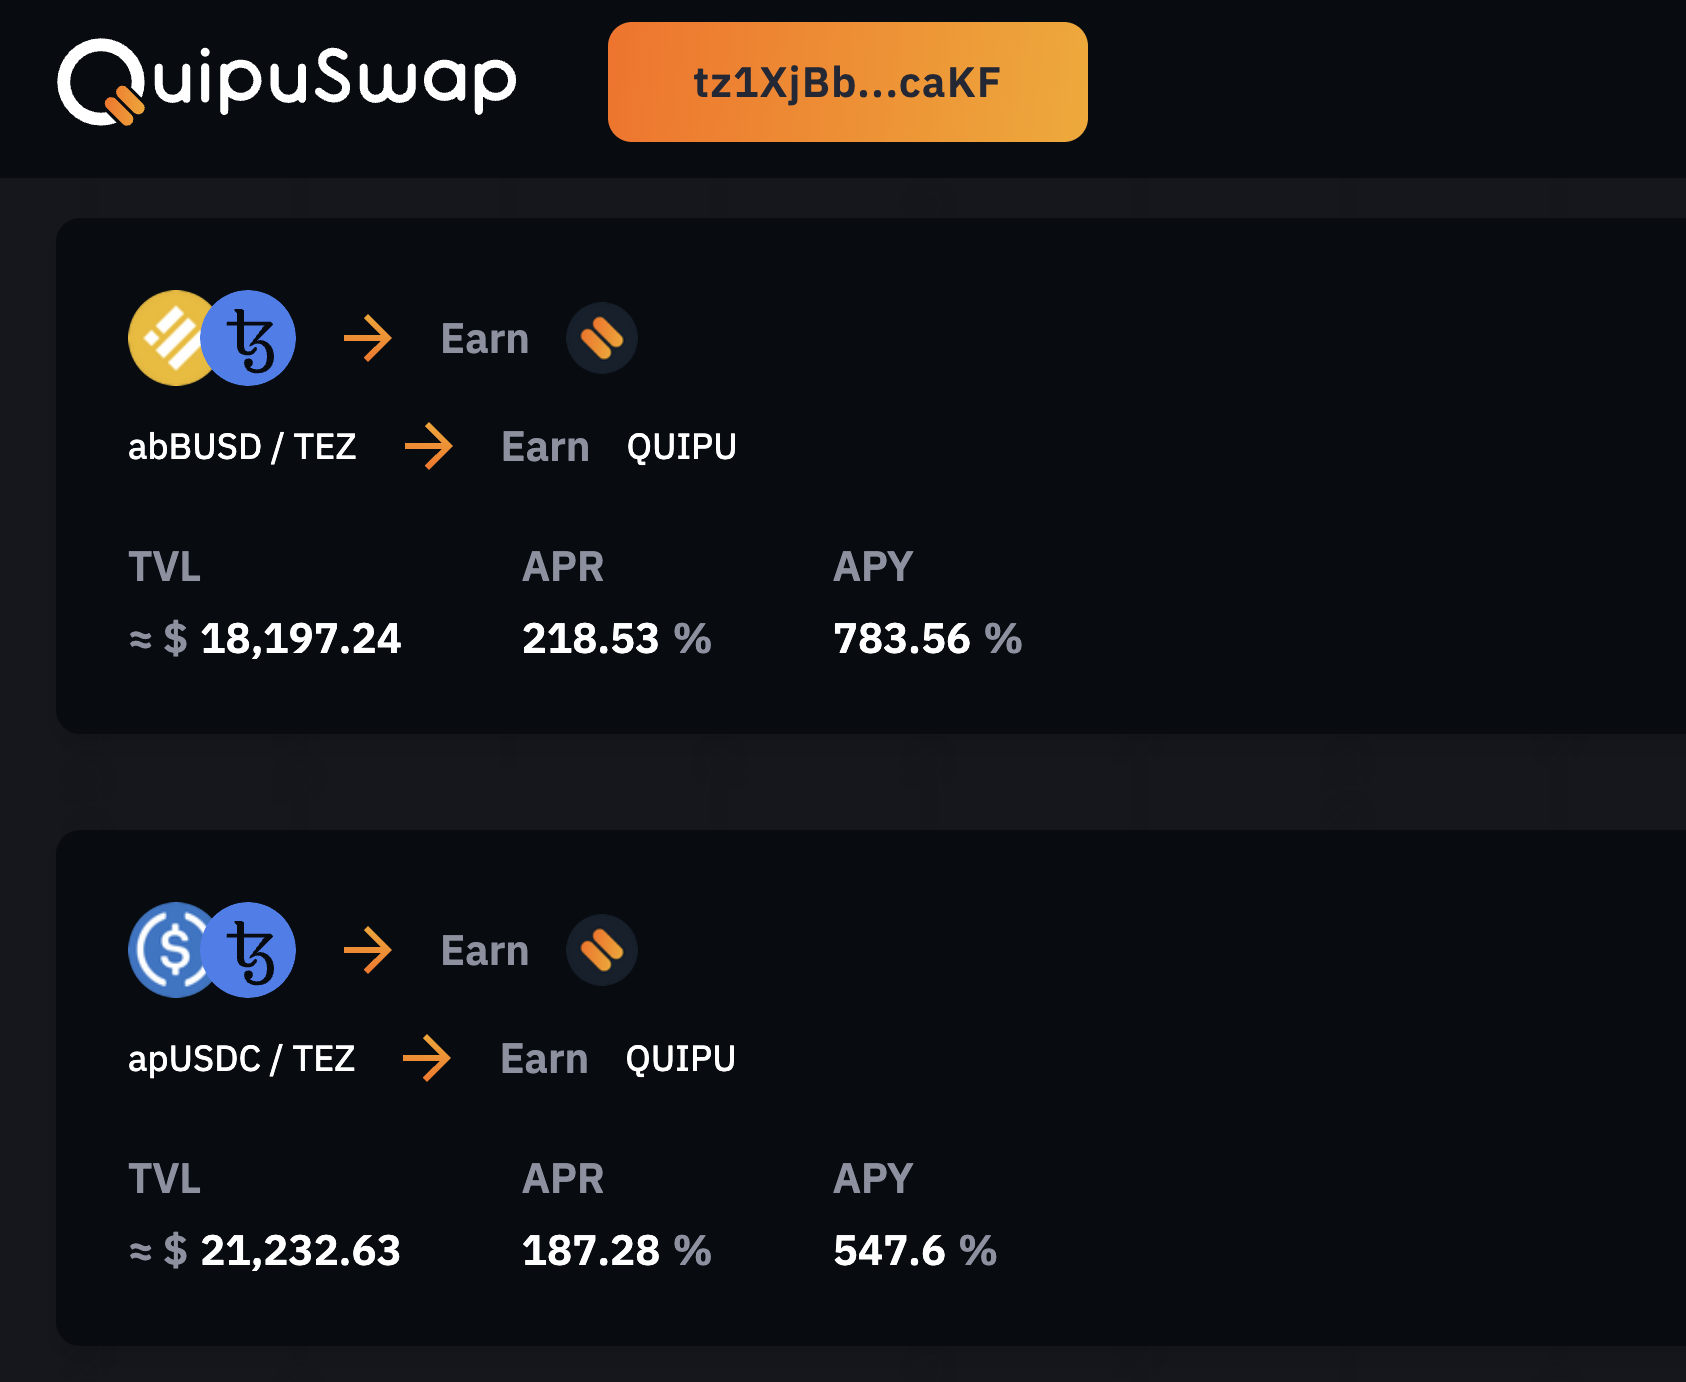Click the abBUSD token icon
This screenshot has height=1382, width=1686.
(x=168, y=338)
